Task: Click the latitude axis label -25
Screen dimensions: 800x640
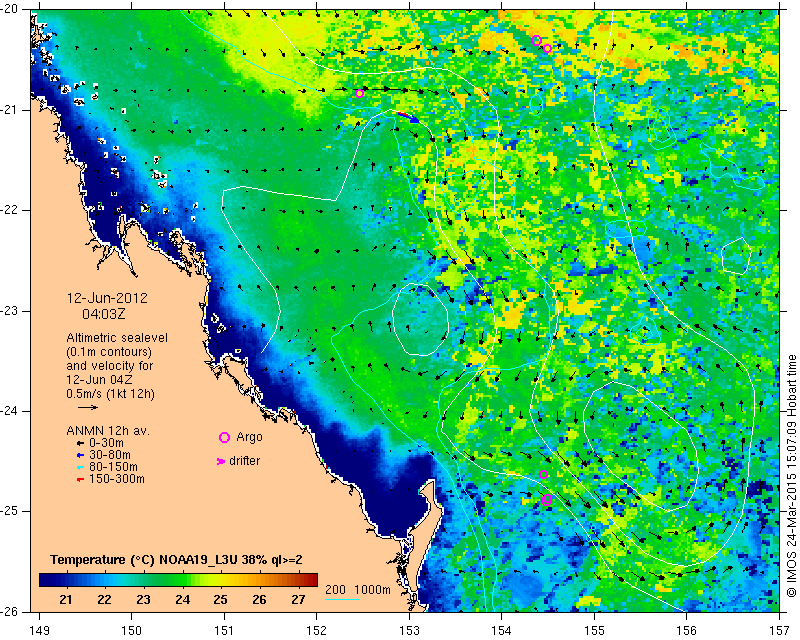Action: click(10, 511)
